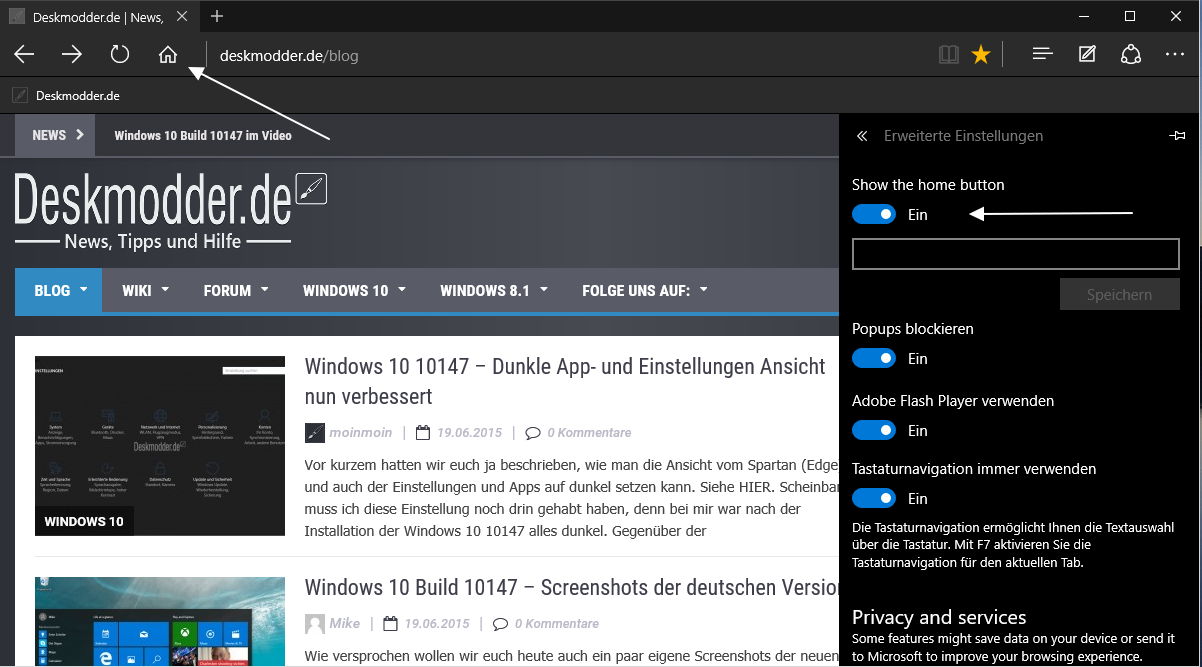This screenshot has height=667, width=1202.
Task: Refresh the page with the reload icon
Action: 120,55
